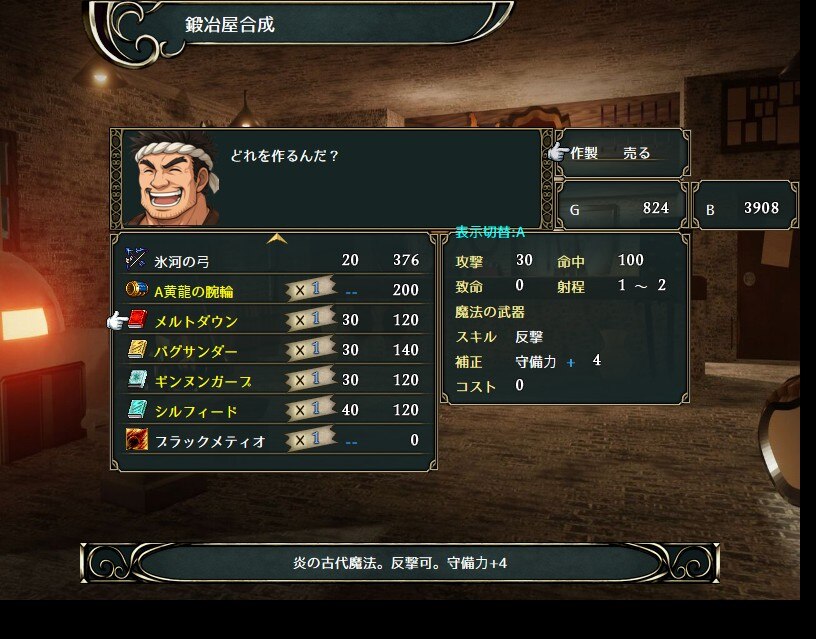Click the 氷河の弓 bow icon

136,259
